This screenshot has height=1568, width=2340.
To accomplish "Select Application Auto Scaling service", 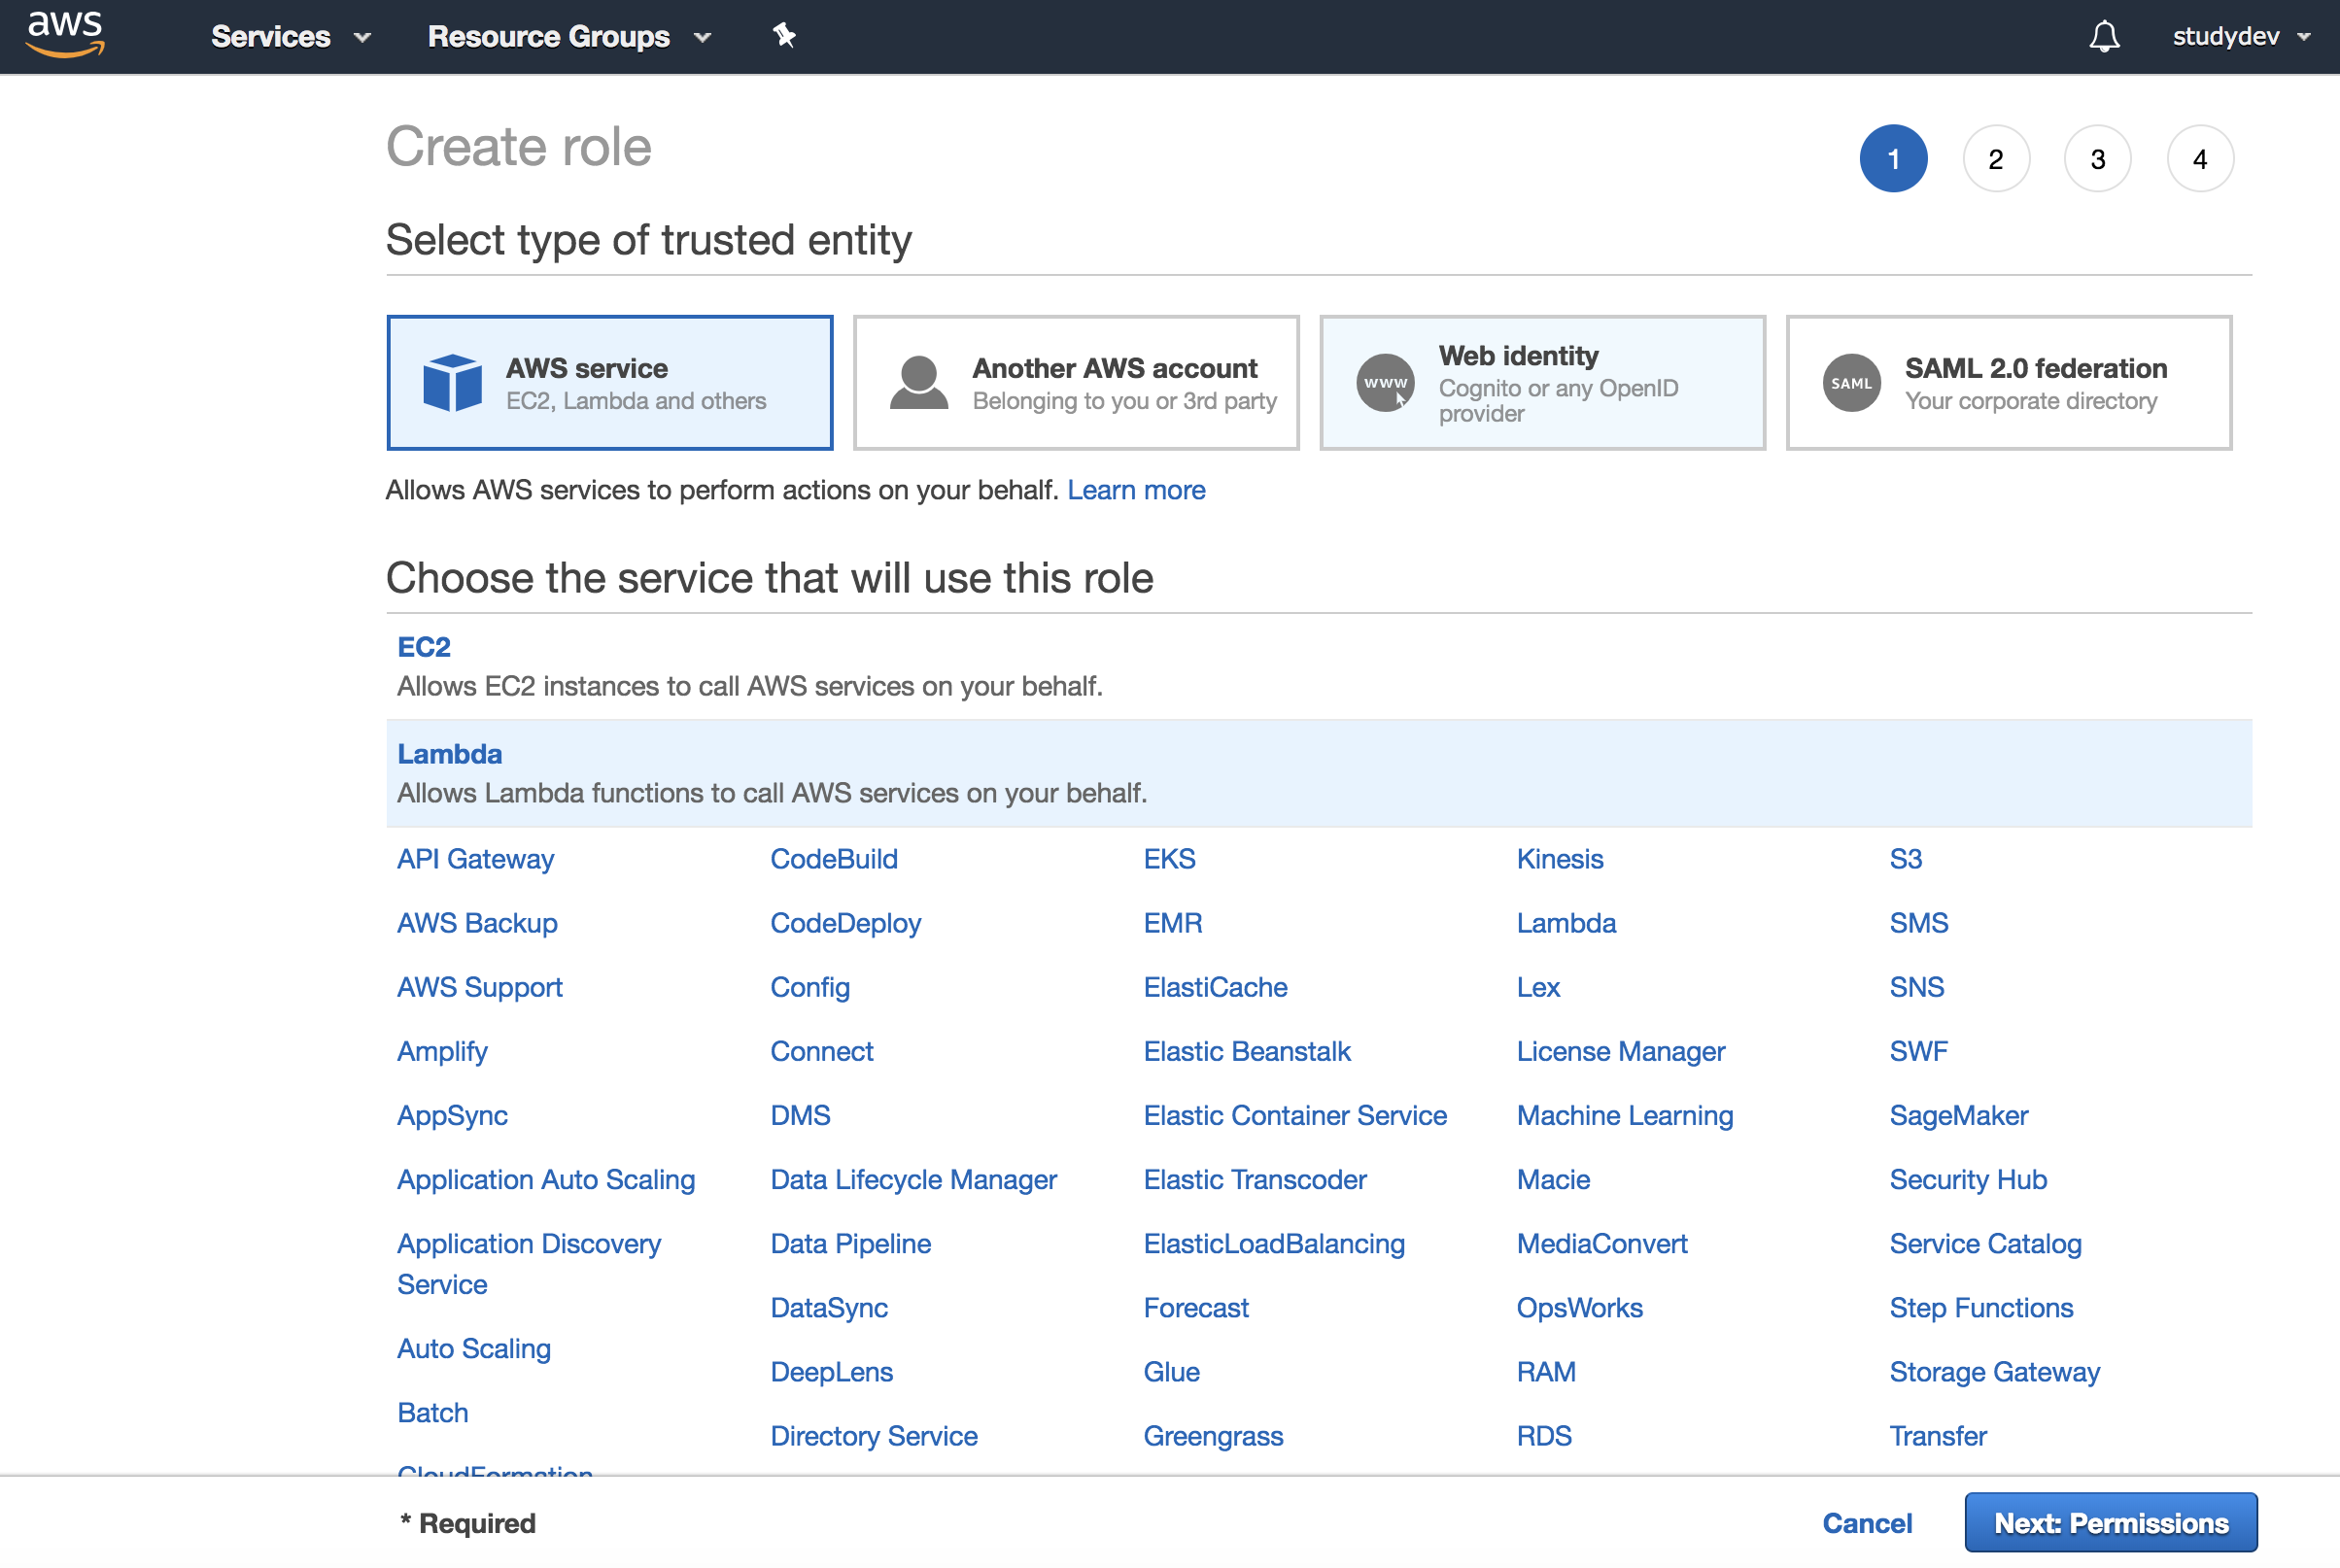I will coord(546,1179).
